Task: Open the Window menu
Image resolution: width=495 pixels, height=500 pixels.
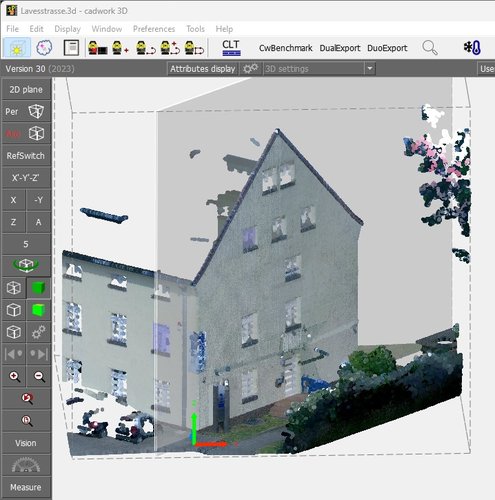Action: pyautogui.click(x=107, y=29)
